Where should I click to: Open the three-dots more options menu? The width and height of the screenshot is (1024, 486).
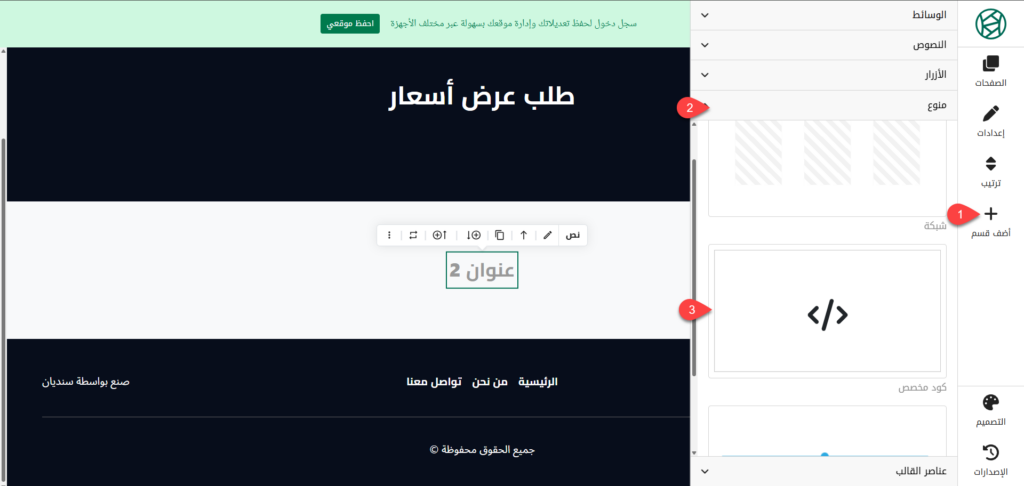pos(389,235)
